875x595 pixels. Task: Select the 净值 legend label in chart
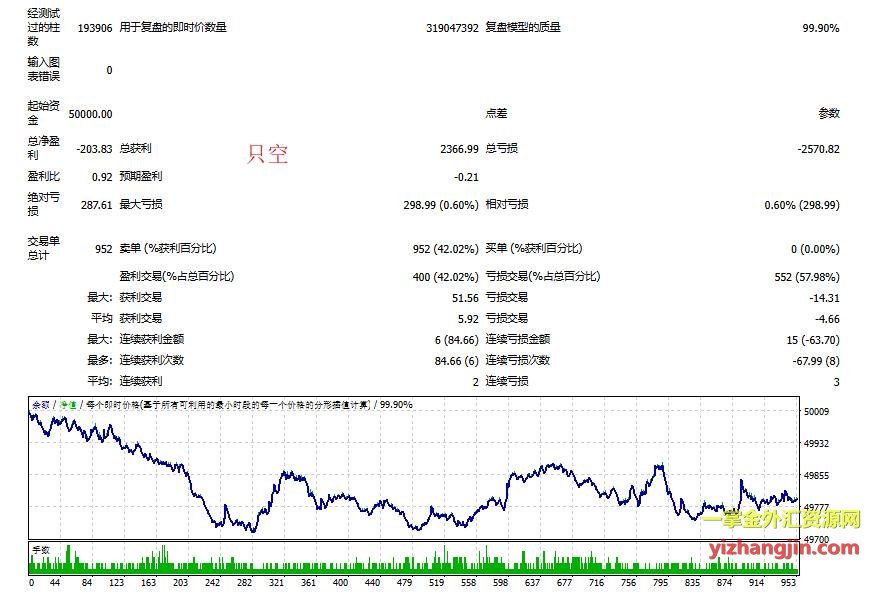[x=68, y=405]
